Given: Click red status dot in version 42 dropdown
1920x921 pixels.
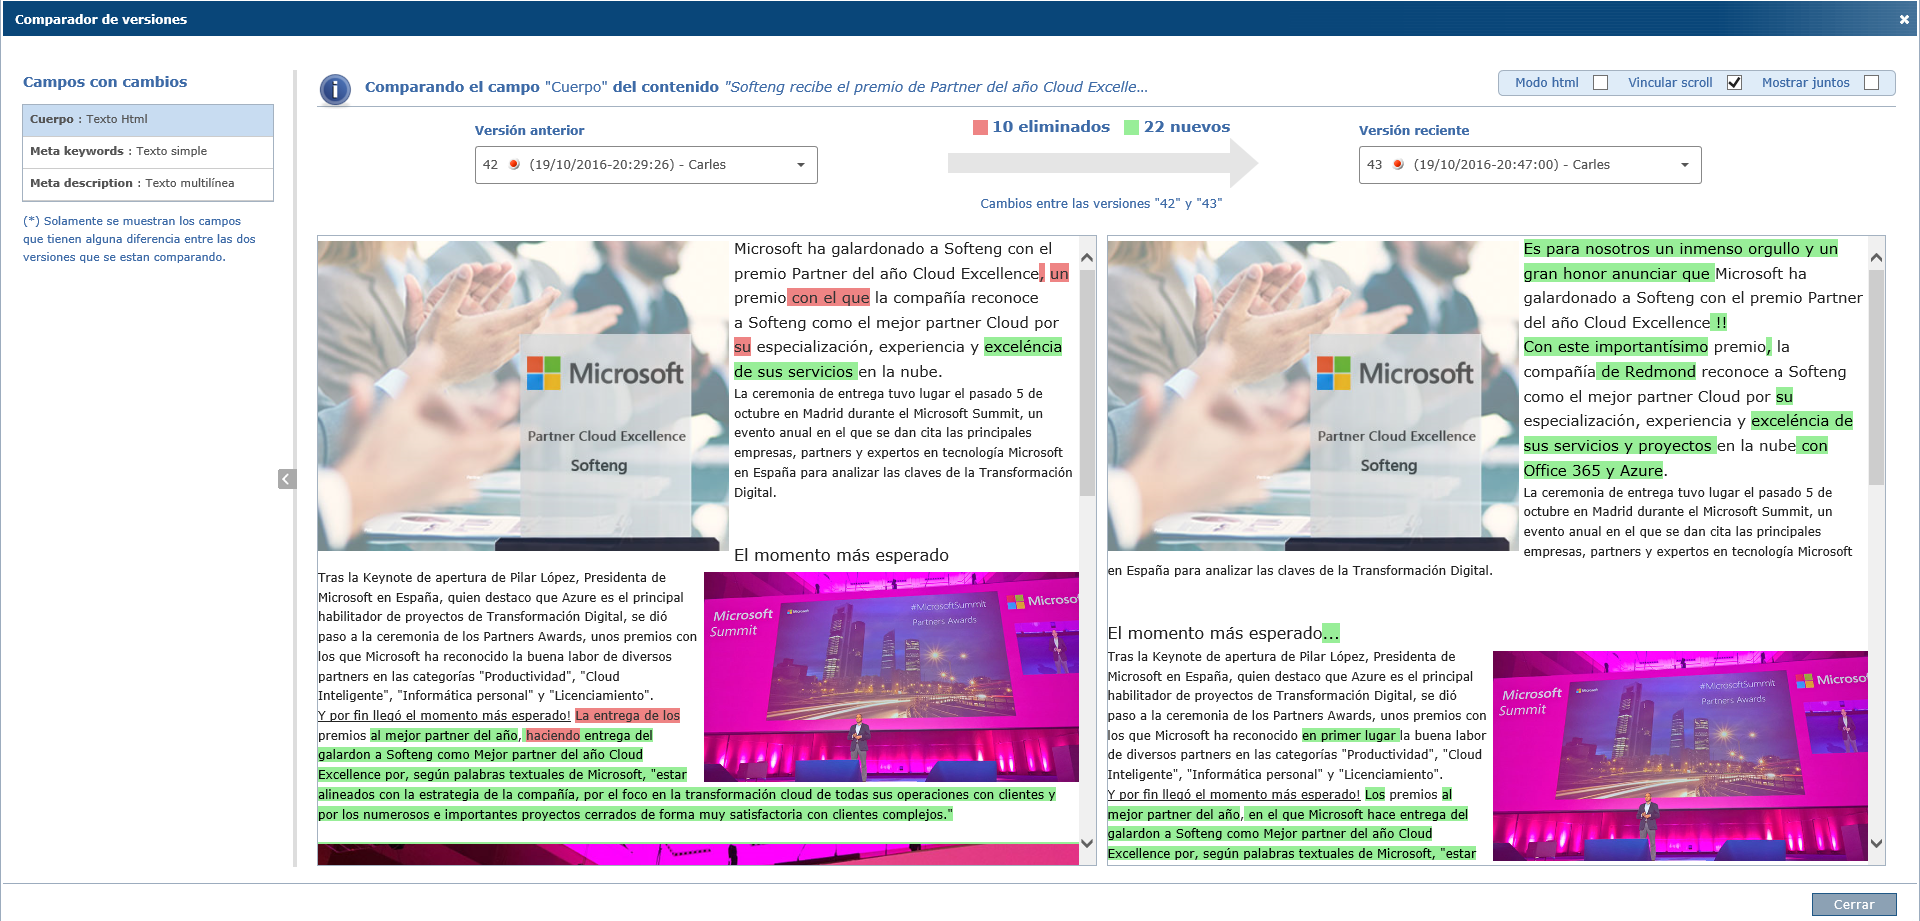Looking at the screenshot, I should (x=514, y=165).
